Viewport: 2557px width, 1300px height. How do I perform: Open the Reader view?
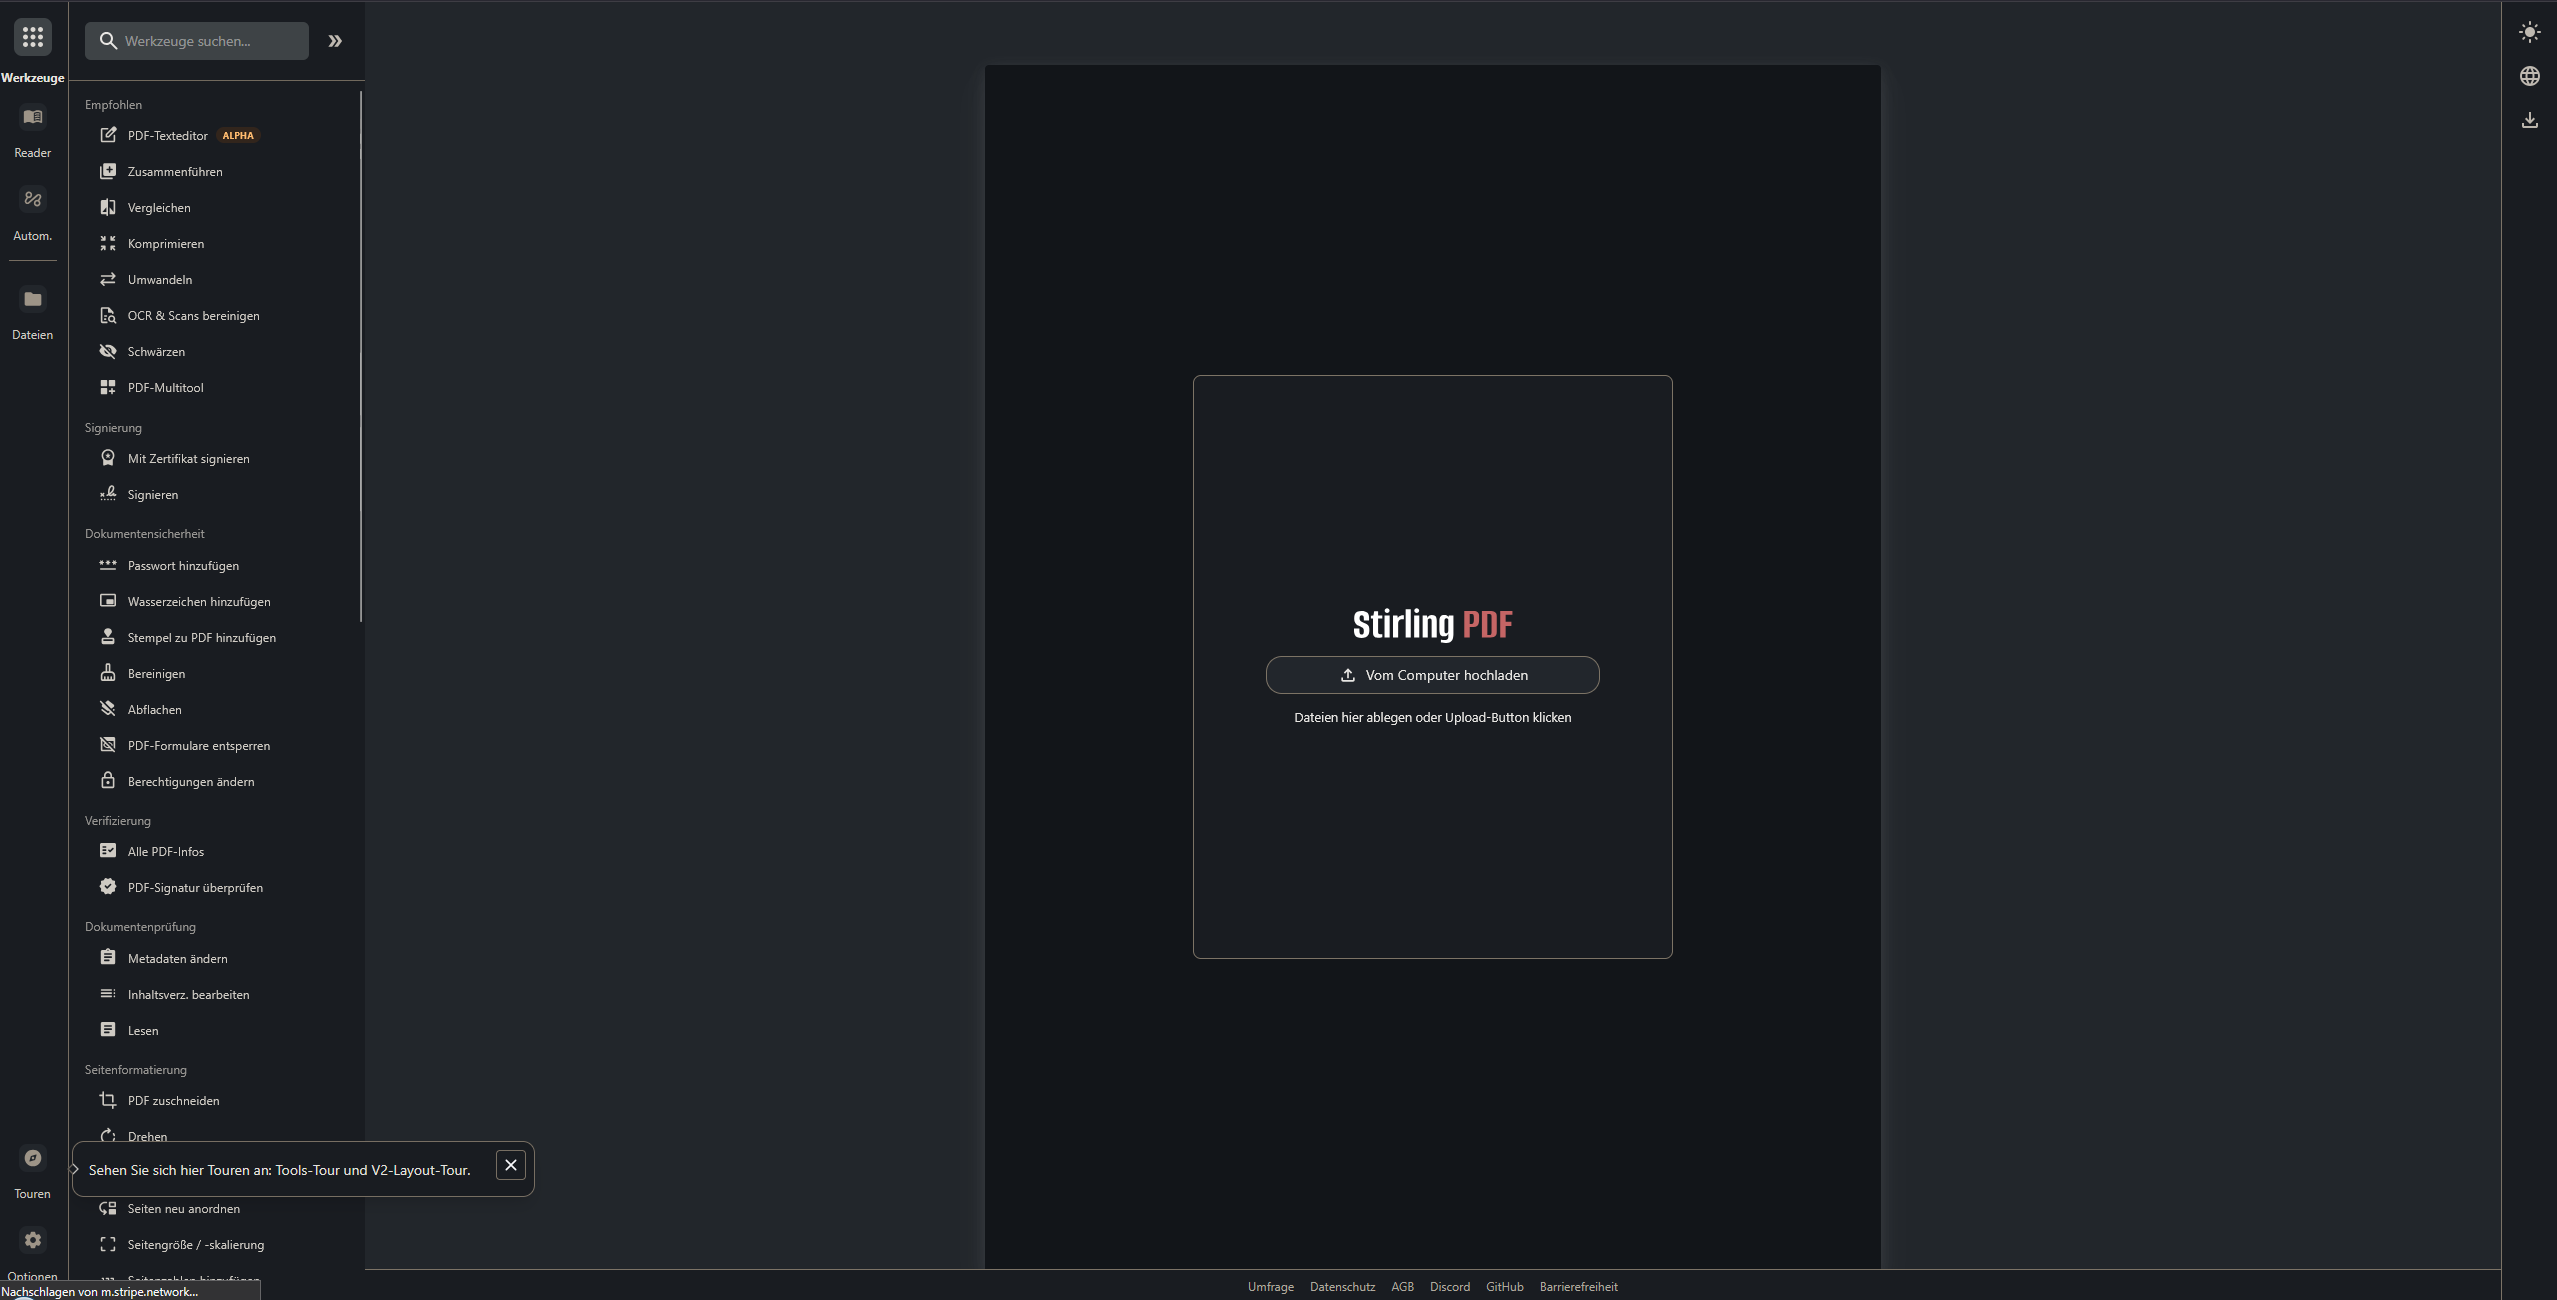coord(33,118)
